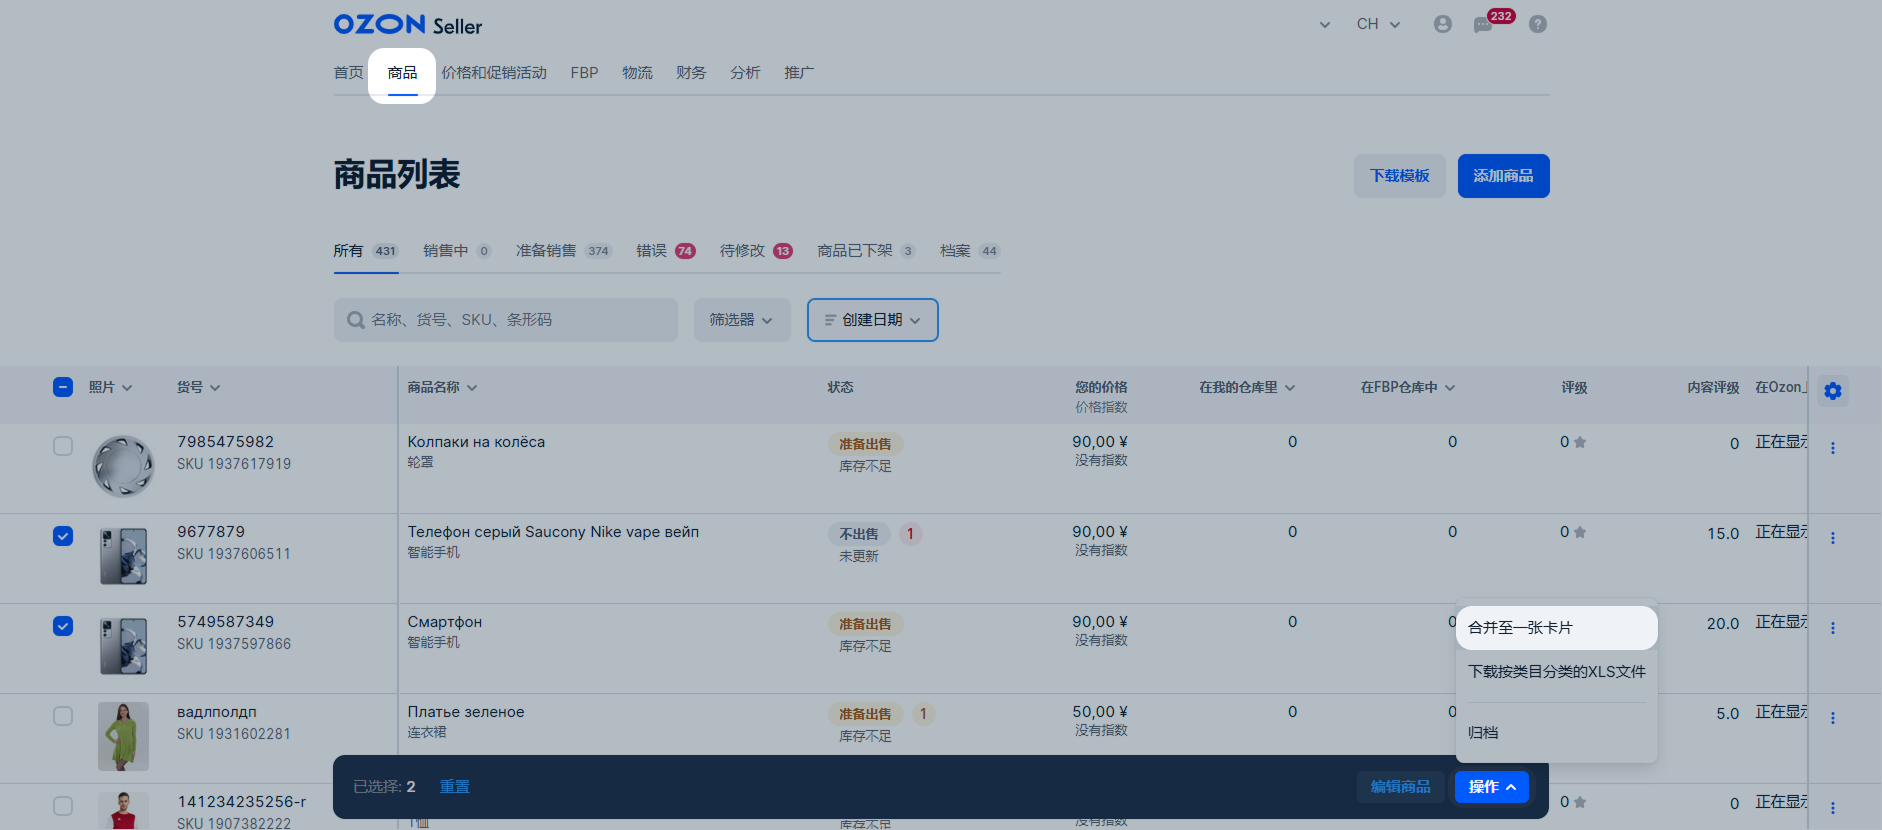Open the CH language selector

[1377, 24]
